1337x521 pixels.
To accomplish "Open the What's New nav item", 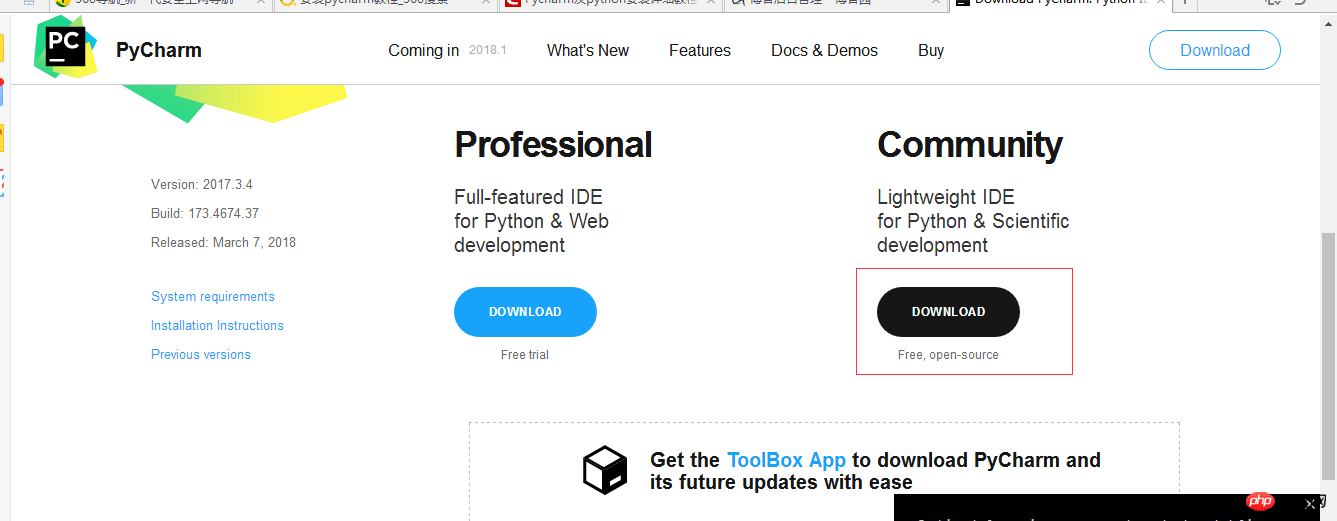I will [588, 50].
